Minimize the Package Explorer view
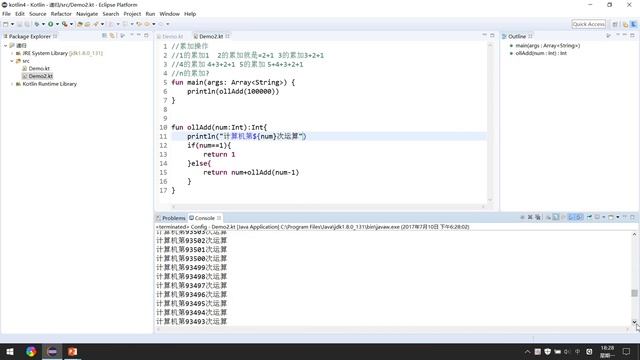 pyautogui.click(x=139, y=36)
